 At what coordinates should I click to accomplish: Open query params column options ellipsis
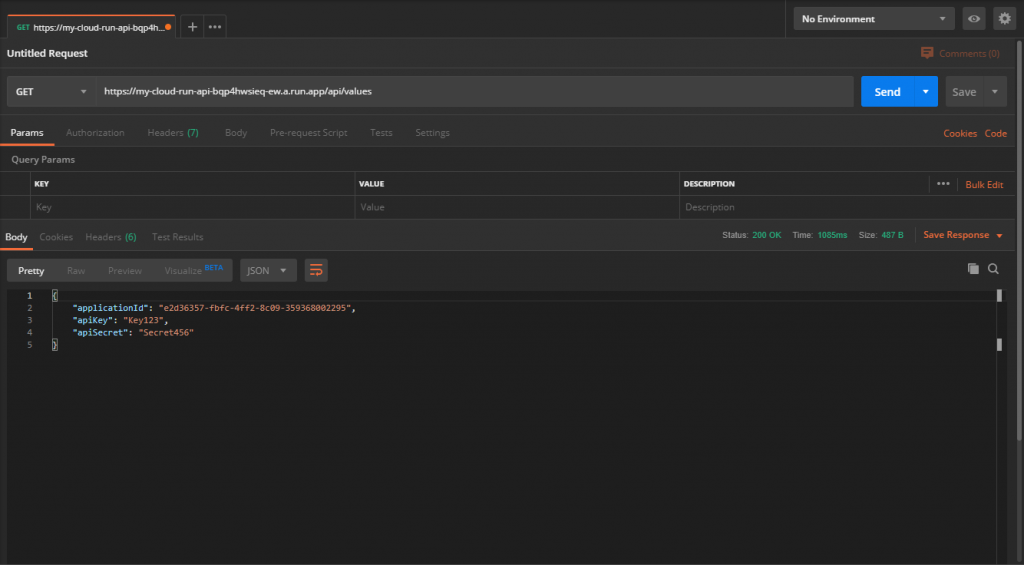click(943, 184)
